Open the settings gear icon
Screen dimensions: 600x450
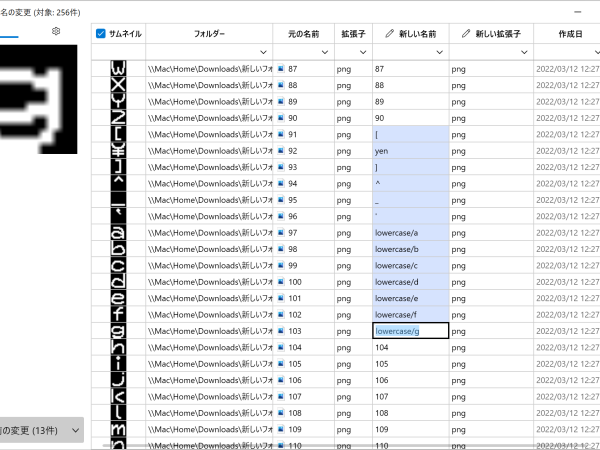tap(56, 31)
